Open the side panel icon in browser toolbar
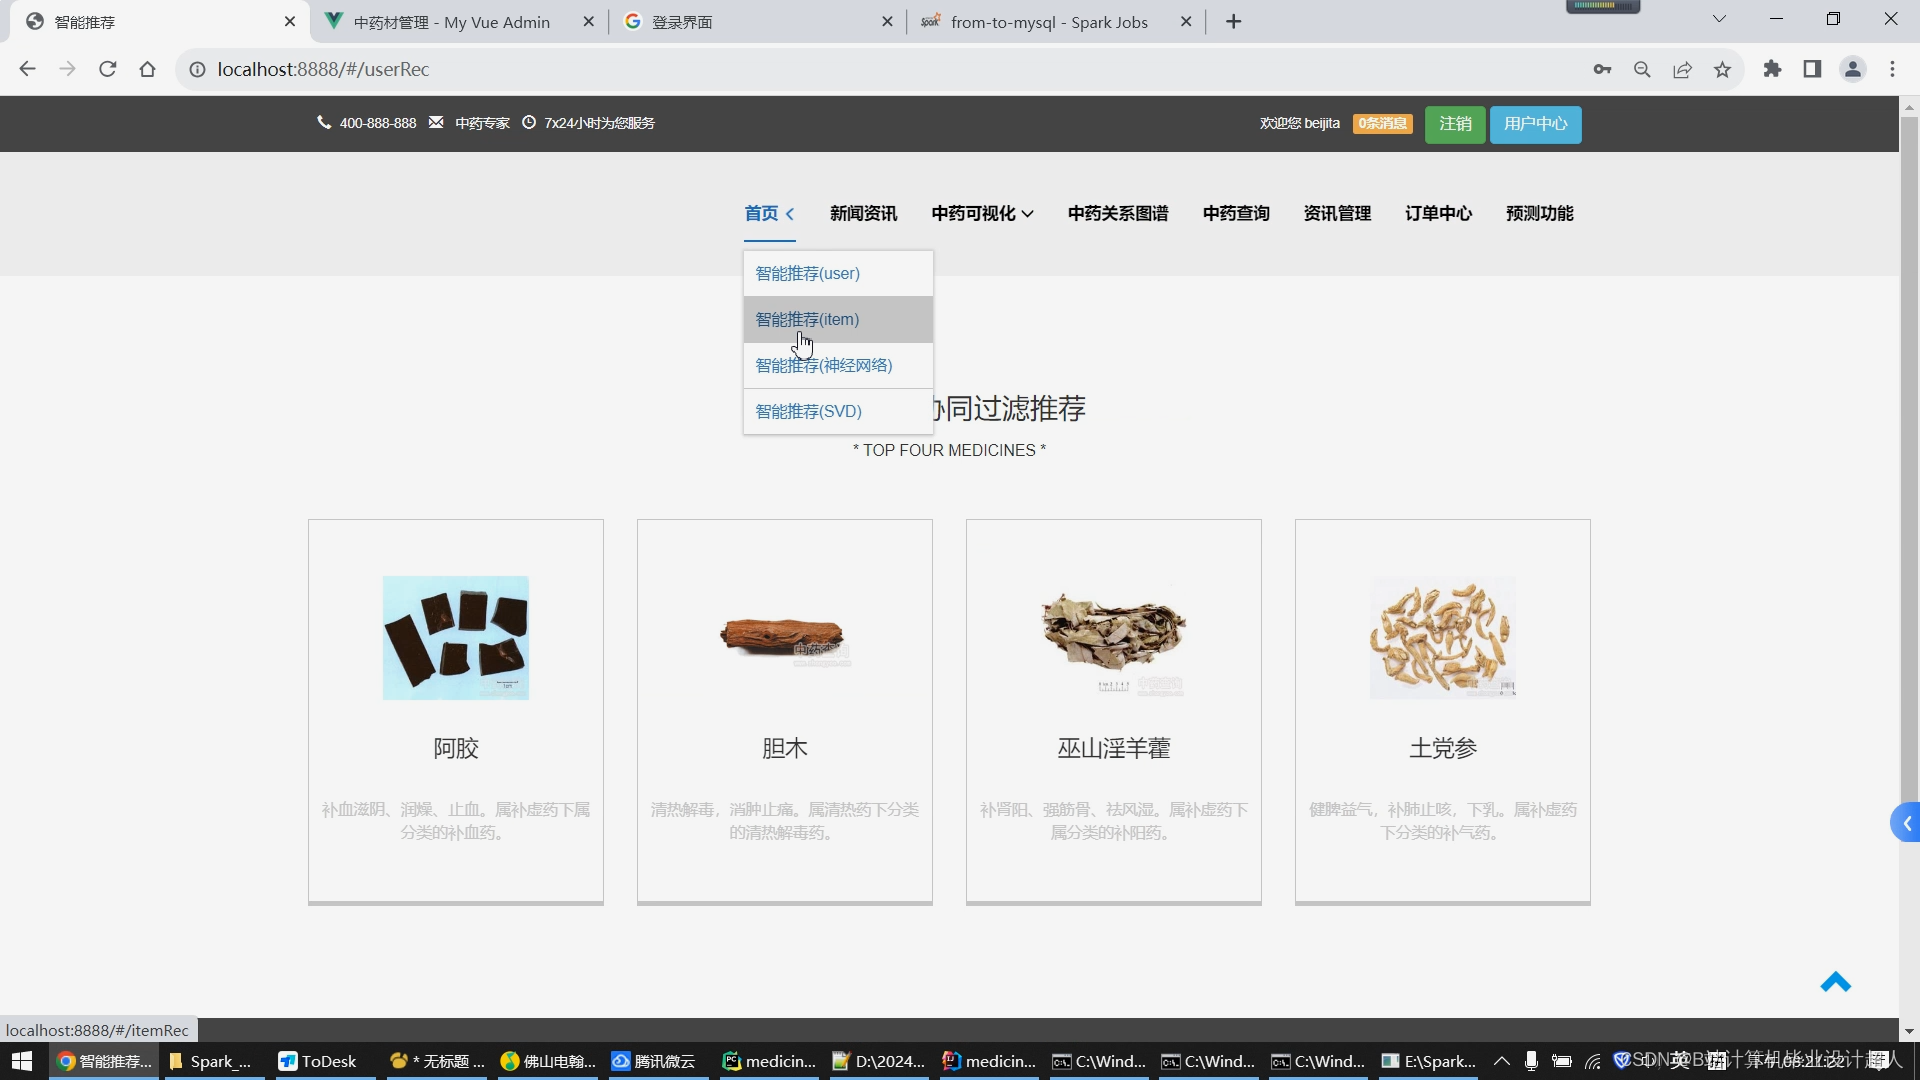Screen dimensions: 1920x1080 [1812, 69]
